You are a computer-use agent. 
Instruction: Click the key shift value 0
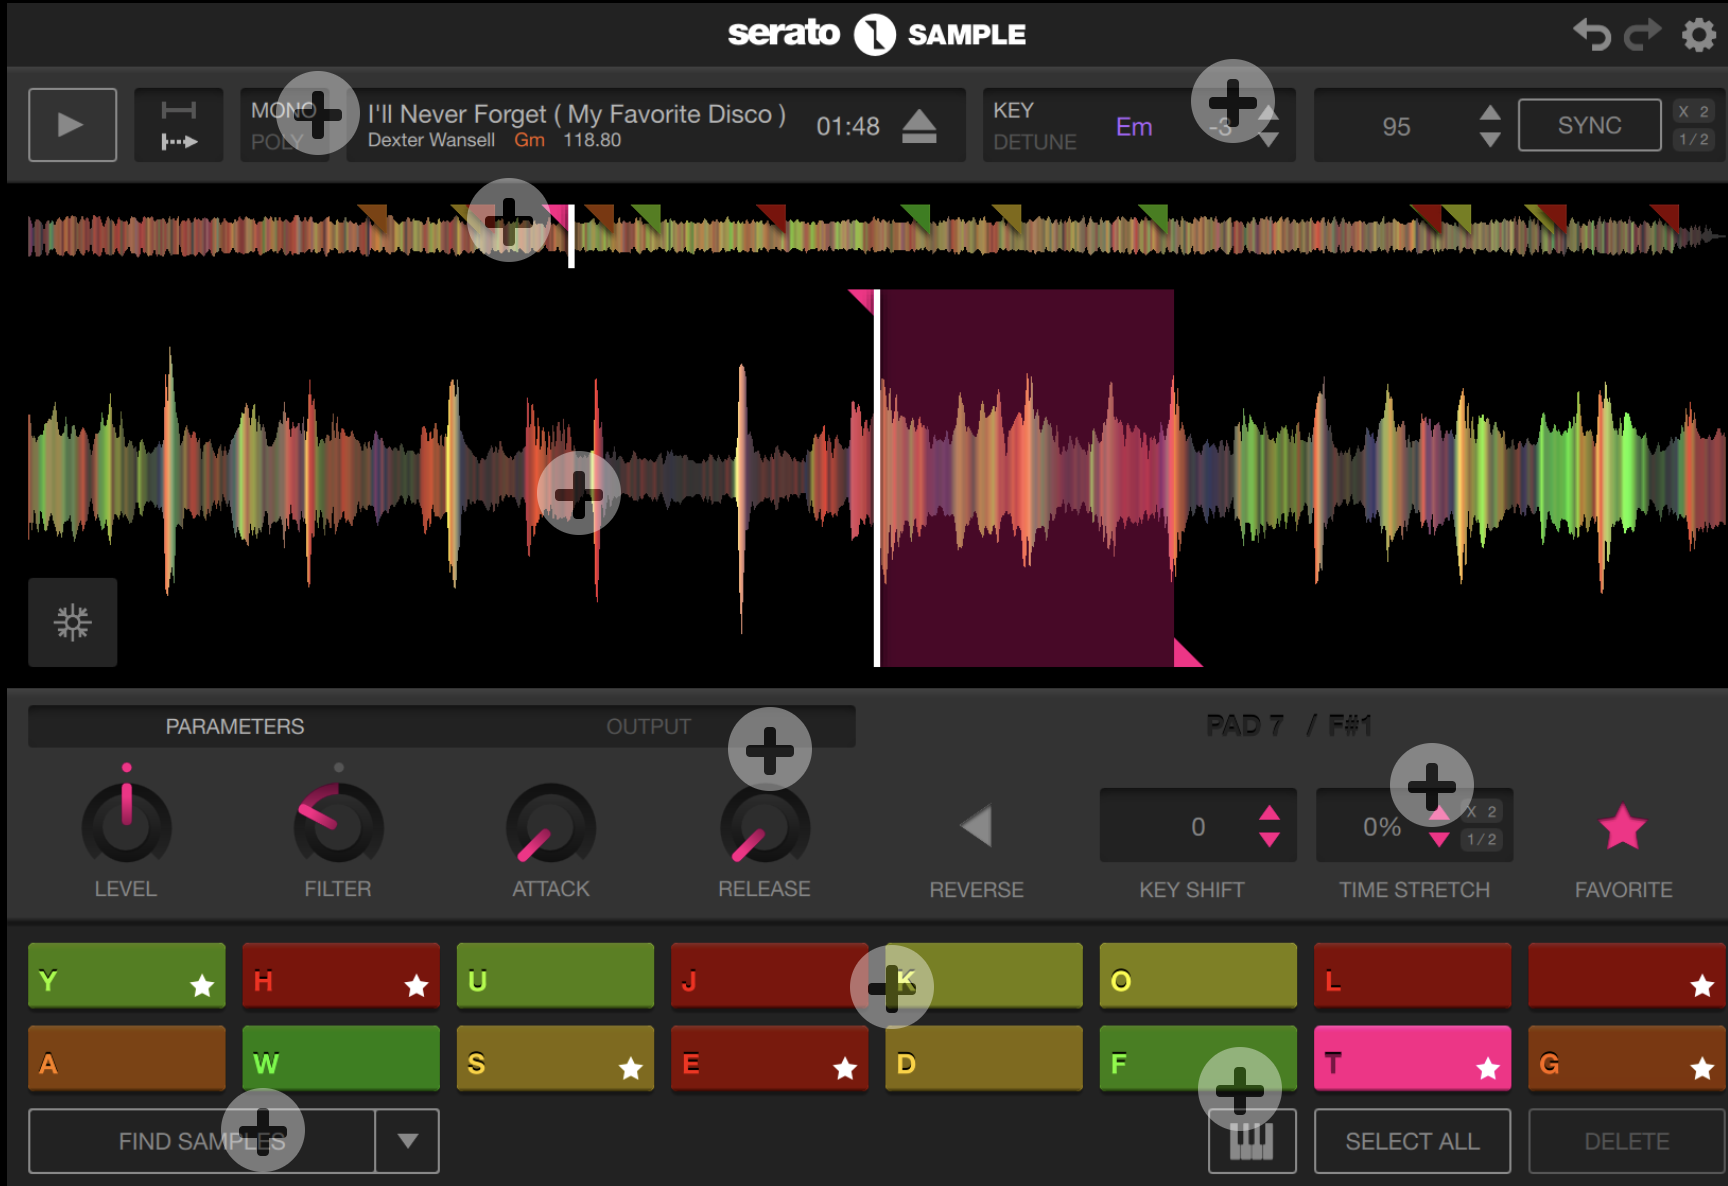coord(1198,827)
